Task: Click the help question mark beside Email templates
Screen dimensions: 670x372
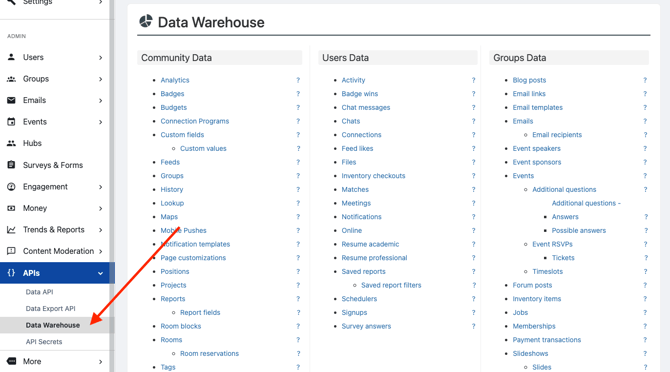Action: (645, 107)
